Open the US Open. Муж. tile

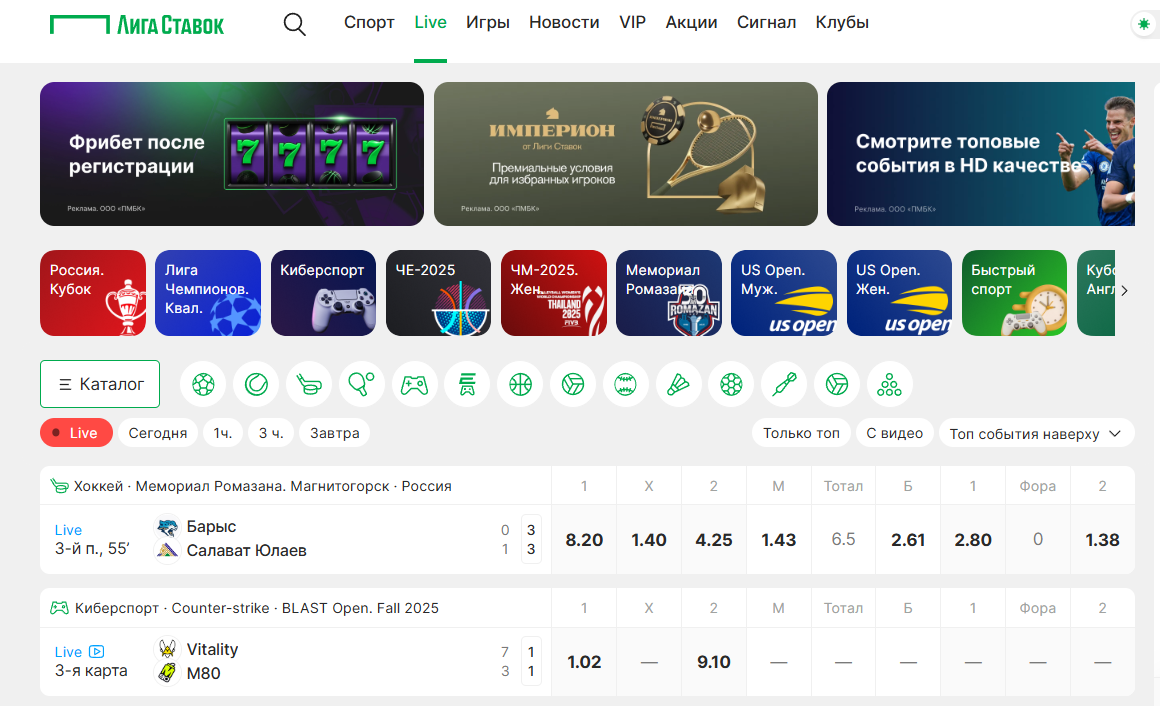[784, 293]
